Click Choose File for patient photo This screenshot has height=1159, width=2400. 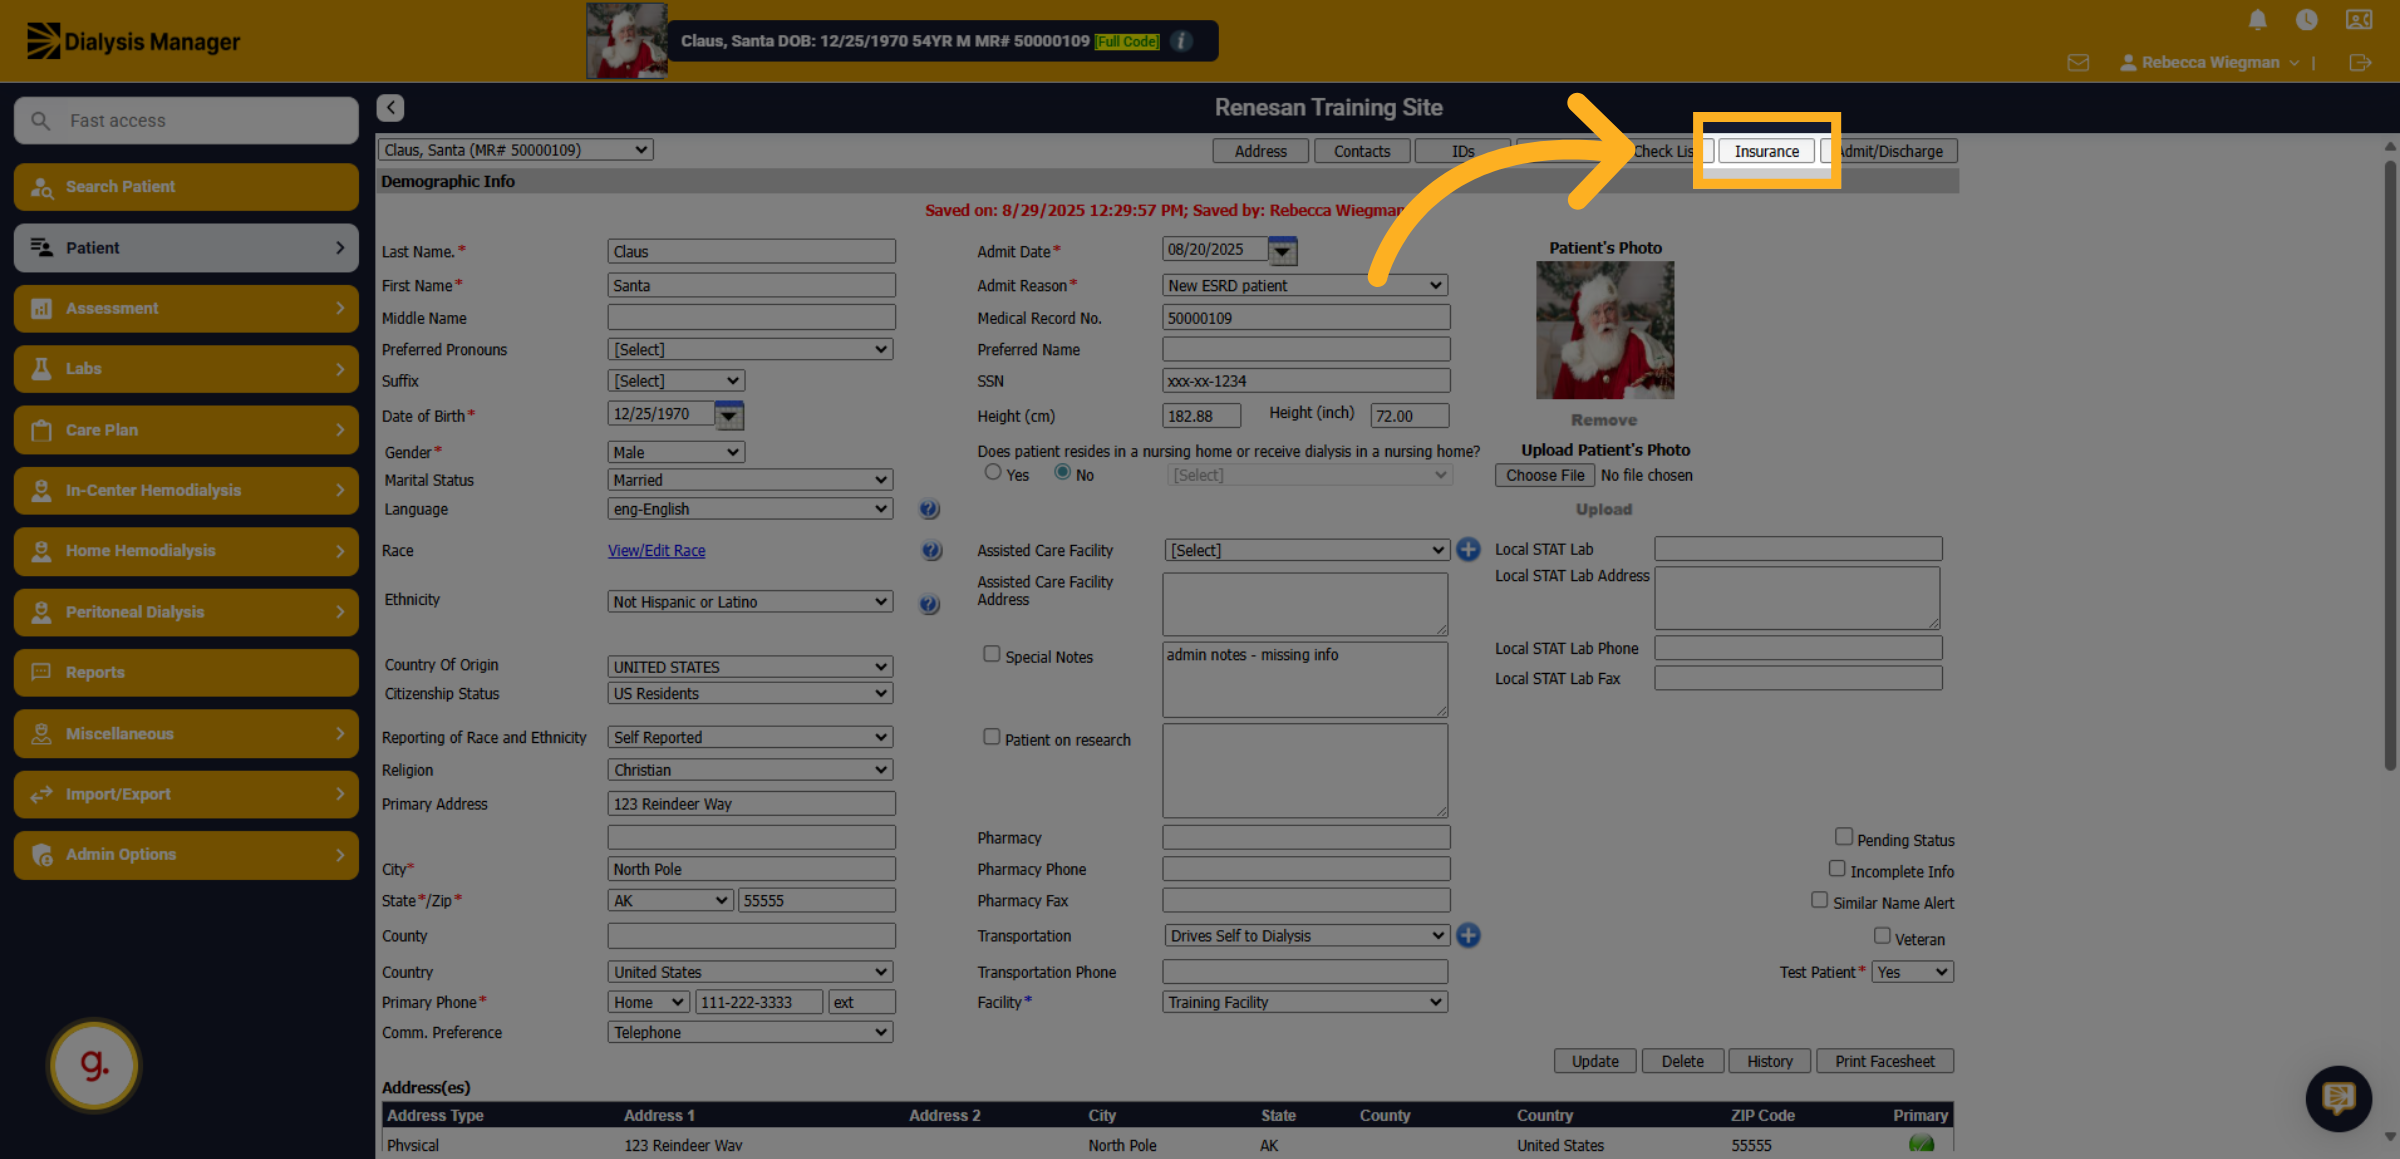point(1545,476)
